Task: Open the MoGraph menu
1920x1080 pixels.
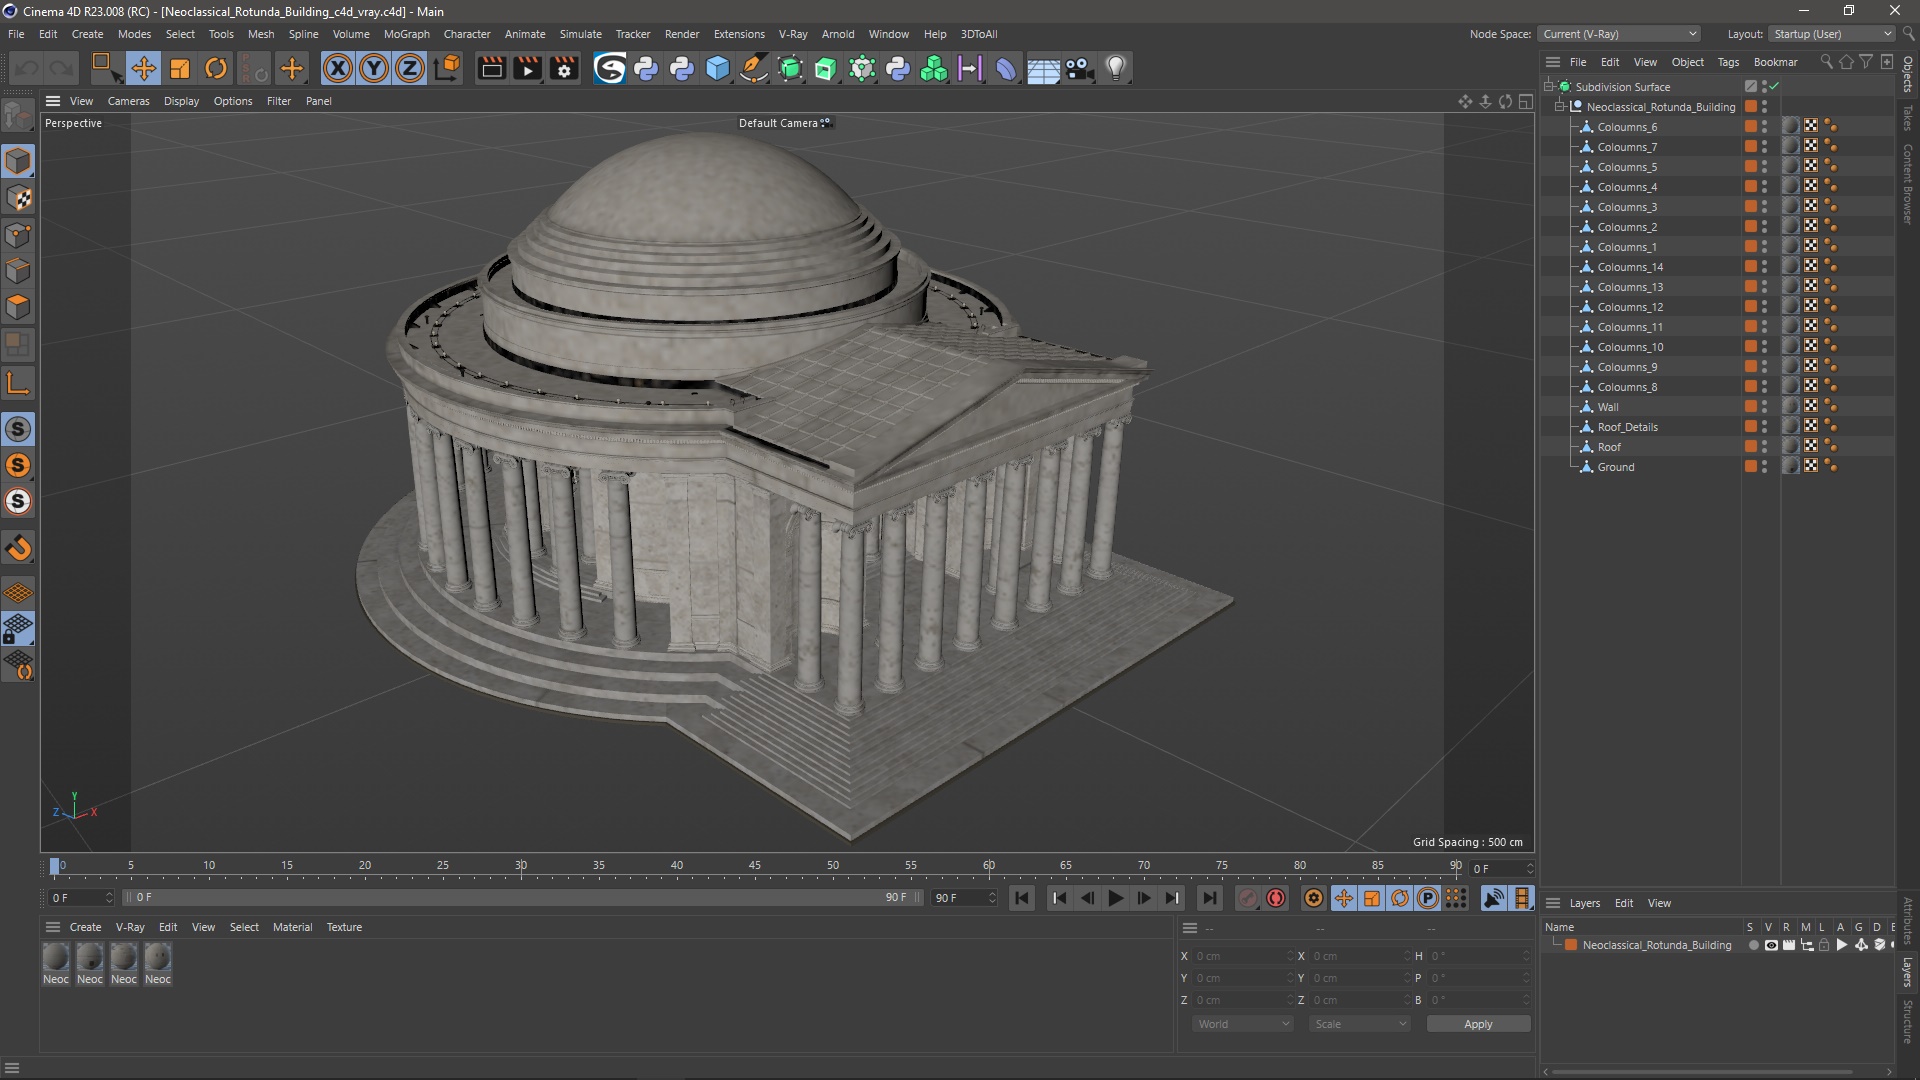Action: [x=406, y=34]
